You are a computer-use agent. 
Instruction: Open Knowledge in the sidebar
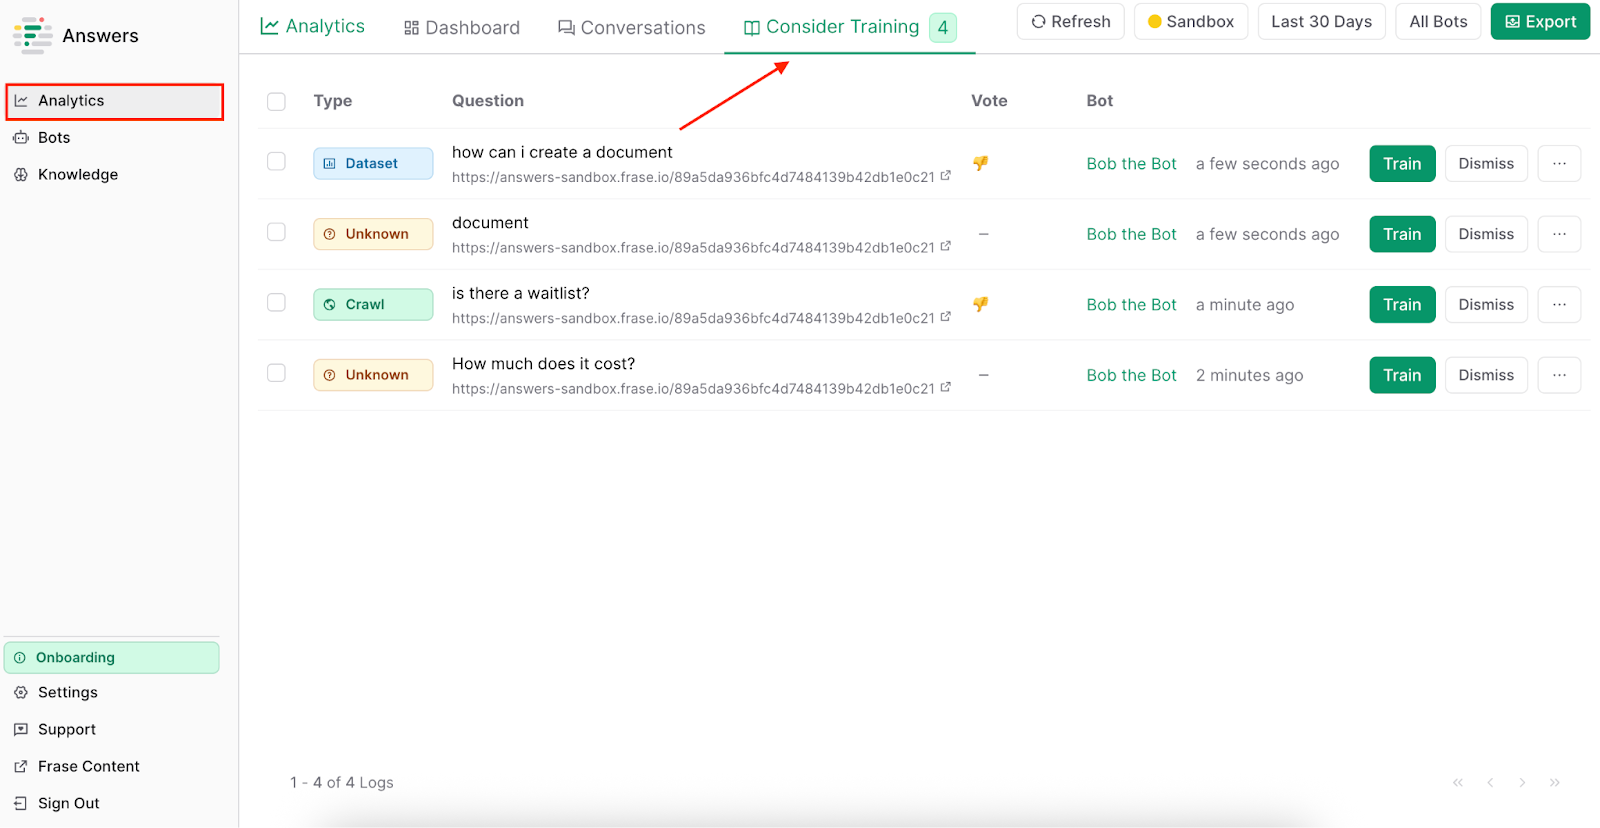78,175
